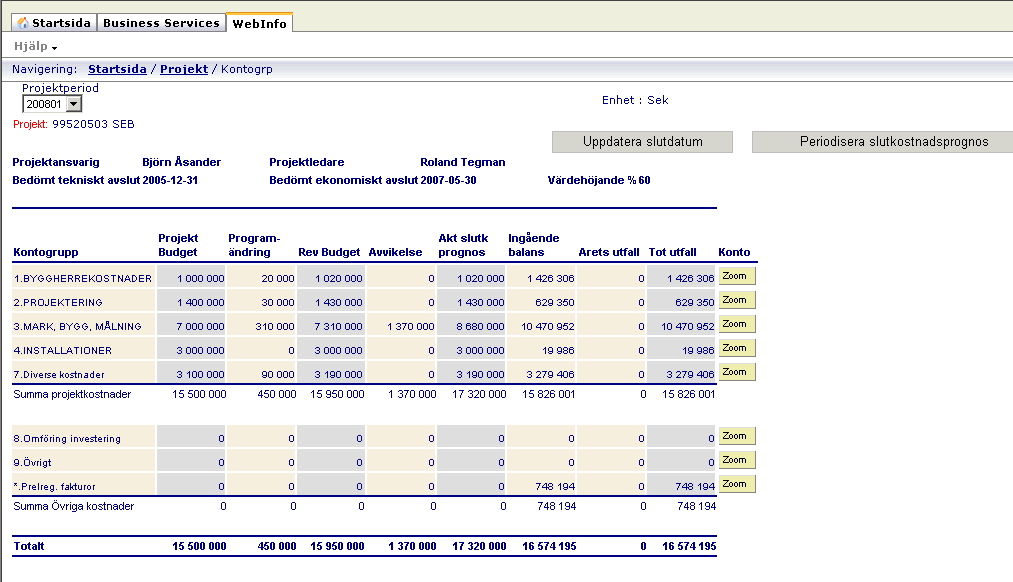Click Ingående balans value 19 986

click(x=556, y=351)
